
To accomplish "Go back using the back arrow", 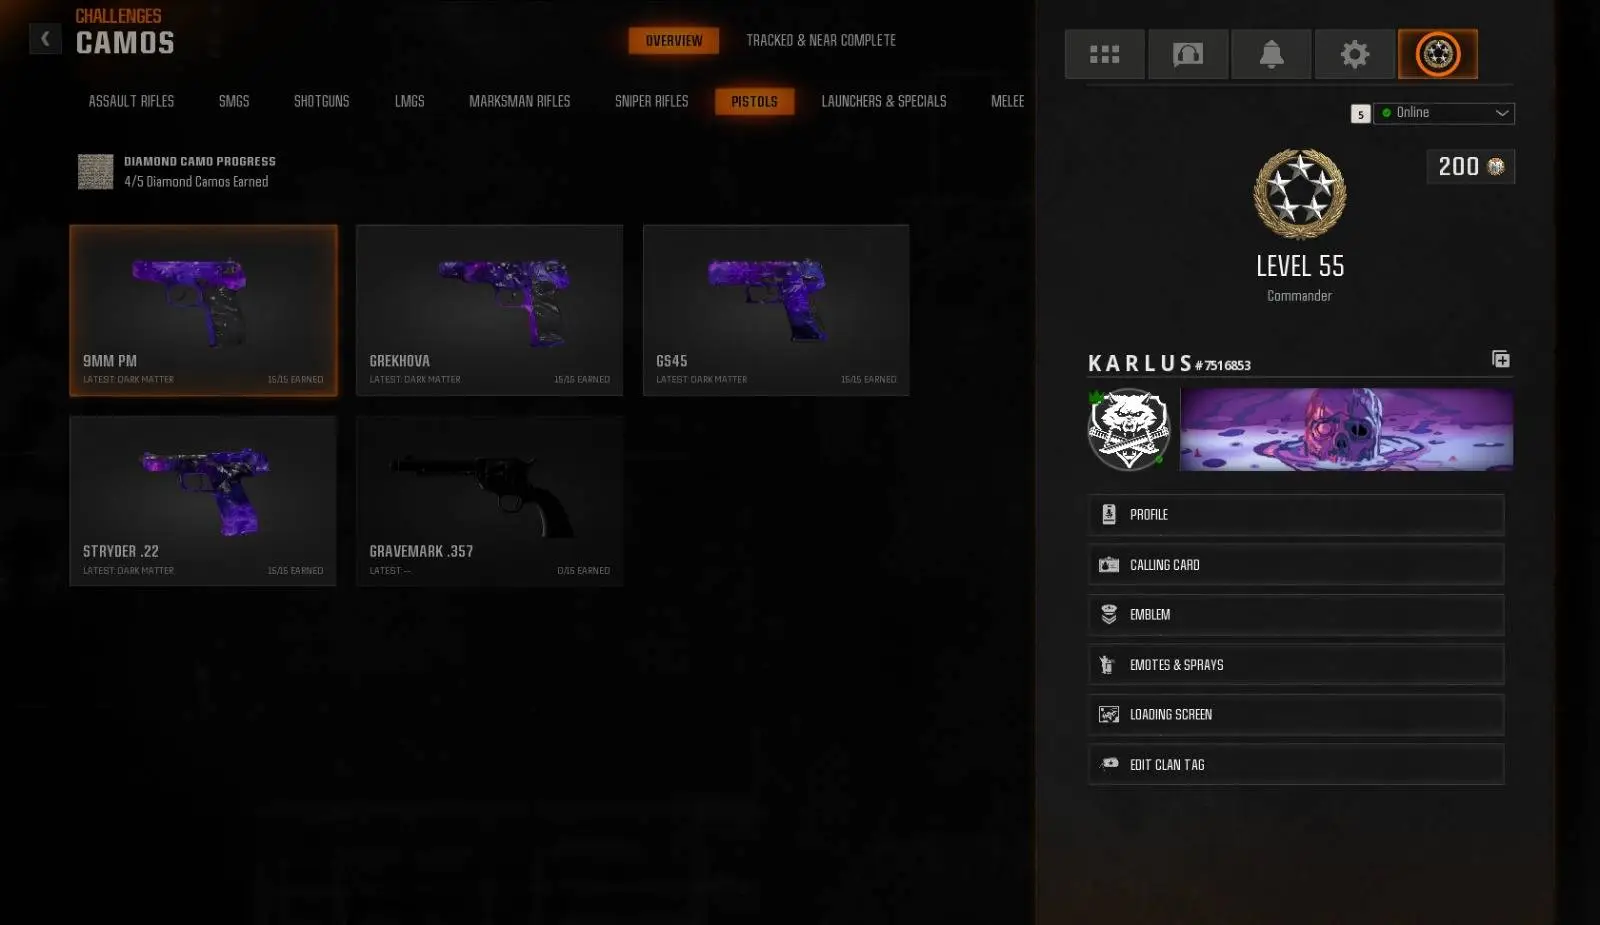I will coord(45,39).
